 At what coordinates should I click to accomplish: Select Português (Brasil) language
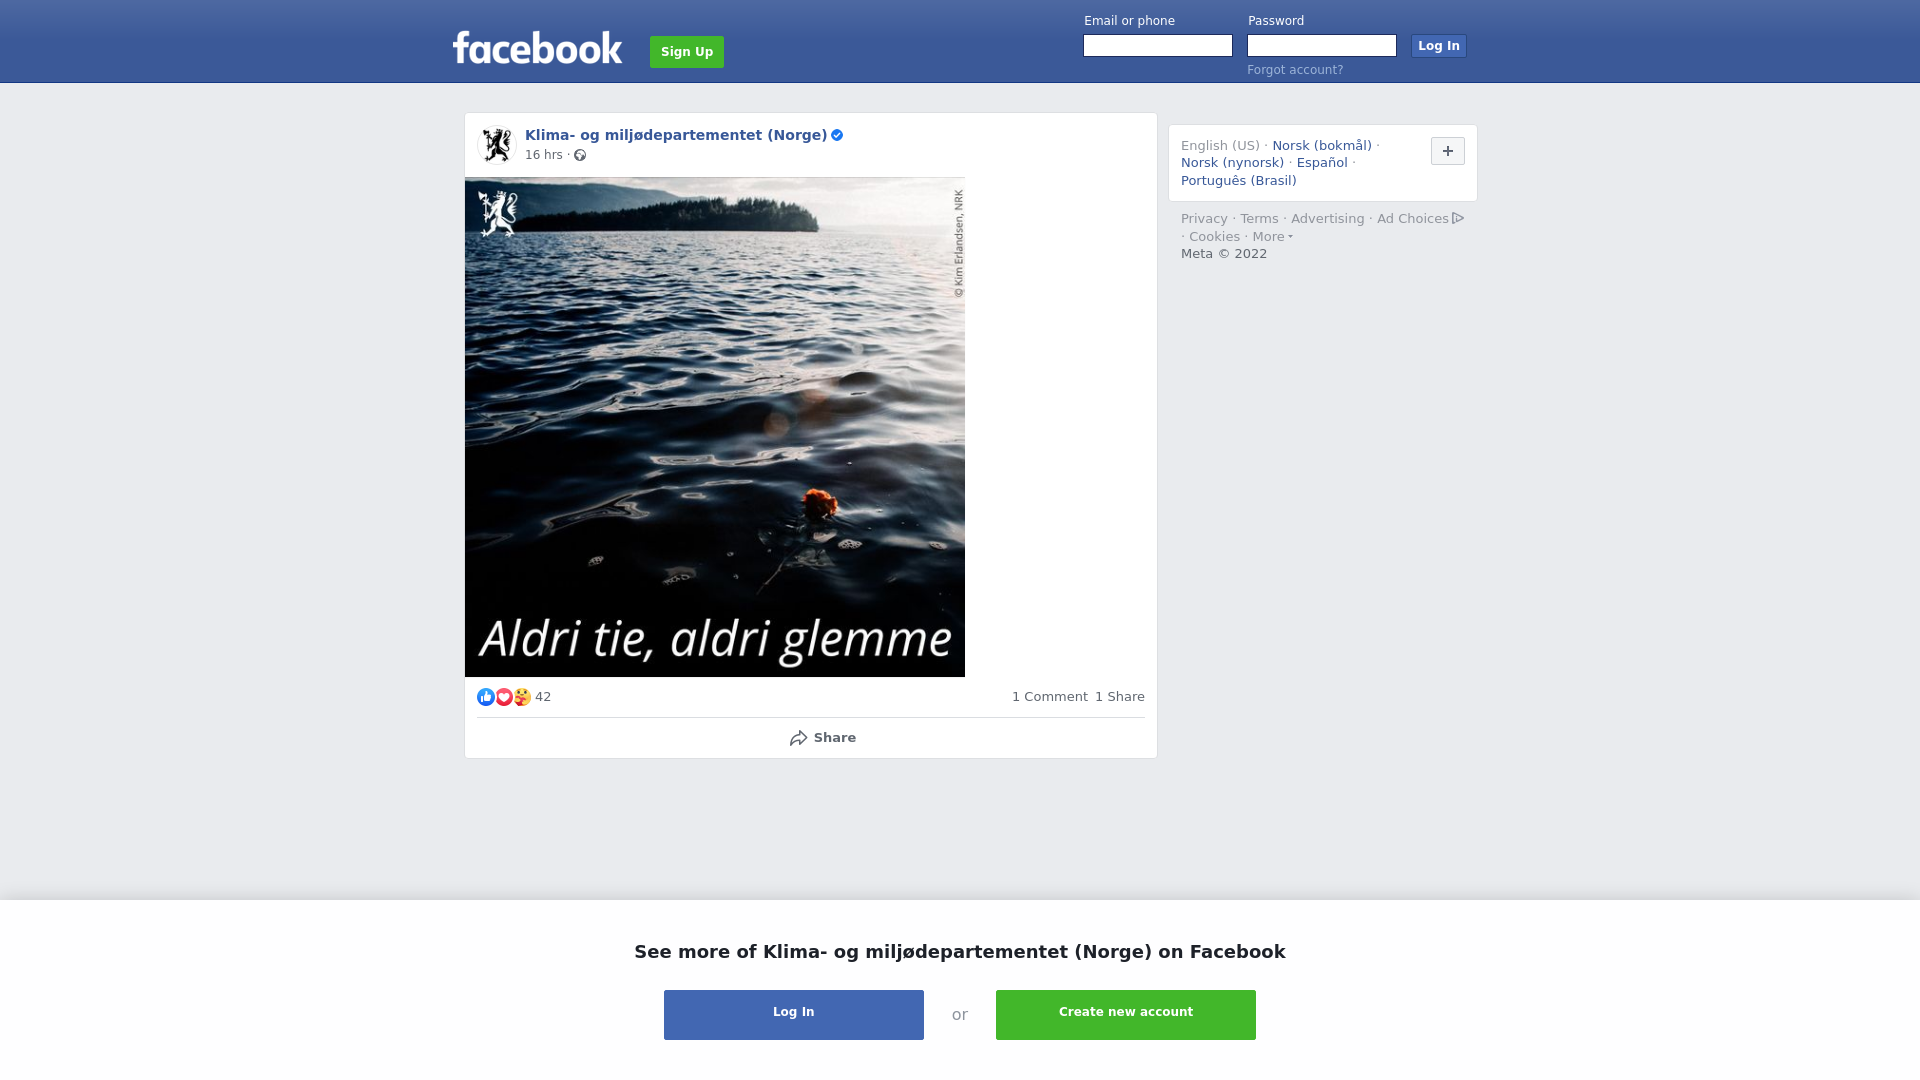(1238, 181)
